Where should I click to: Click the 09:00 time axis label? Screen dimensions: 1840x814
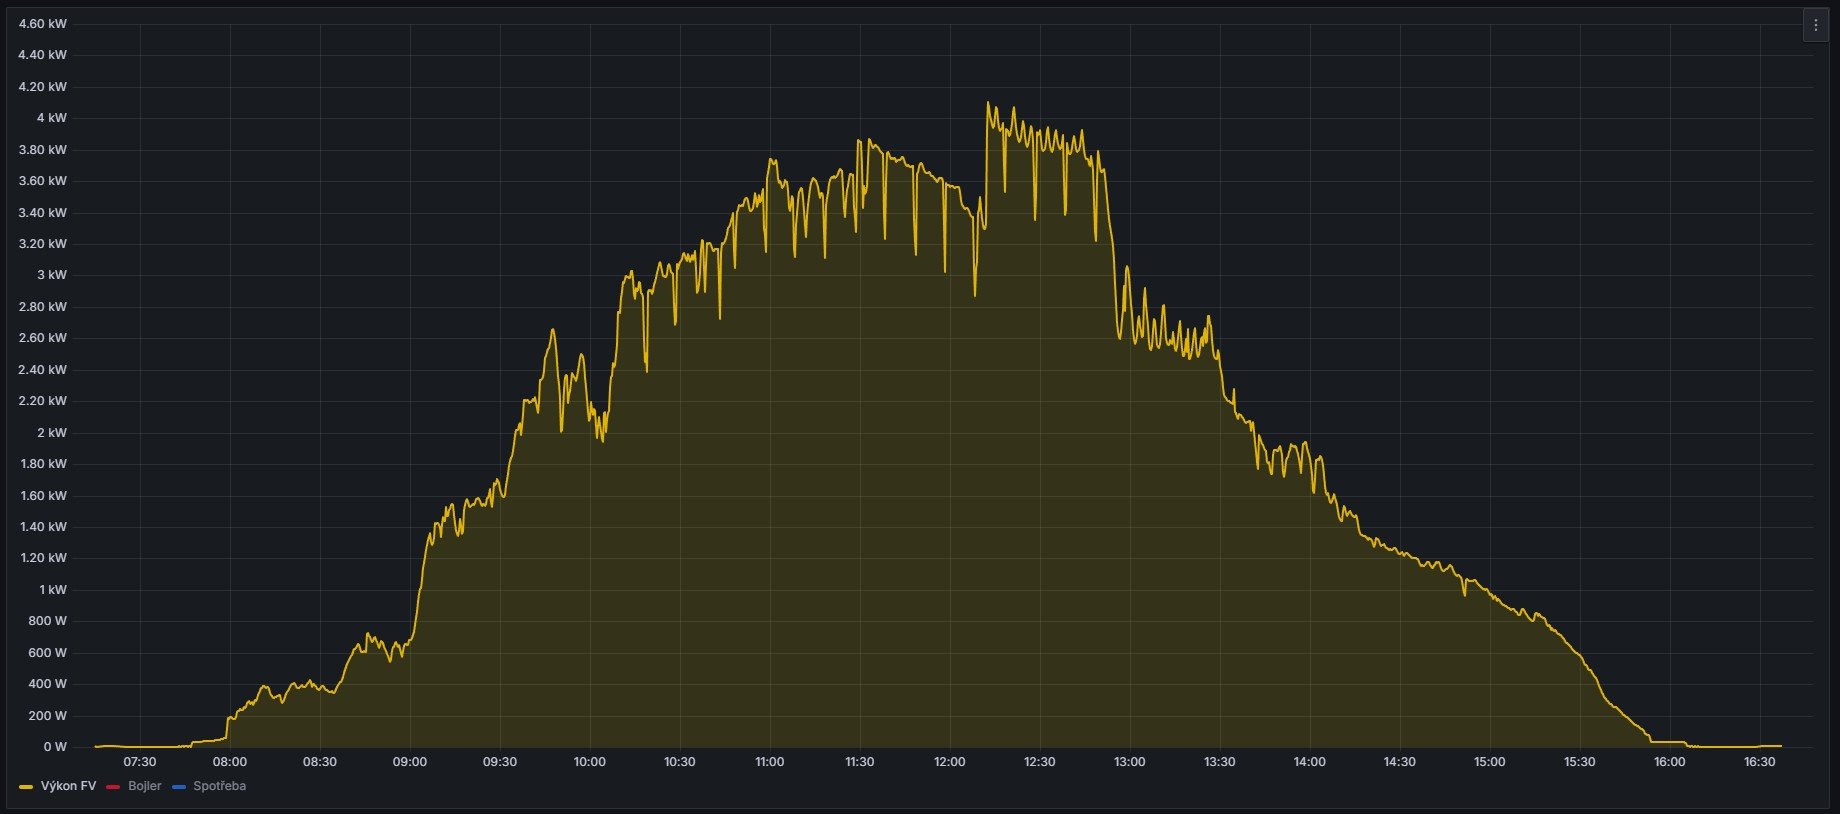point(410,762)
